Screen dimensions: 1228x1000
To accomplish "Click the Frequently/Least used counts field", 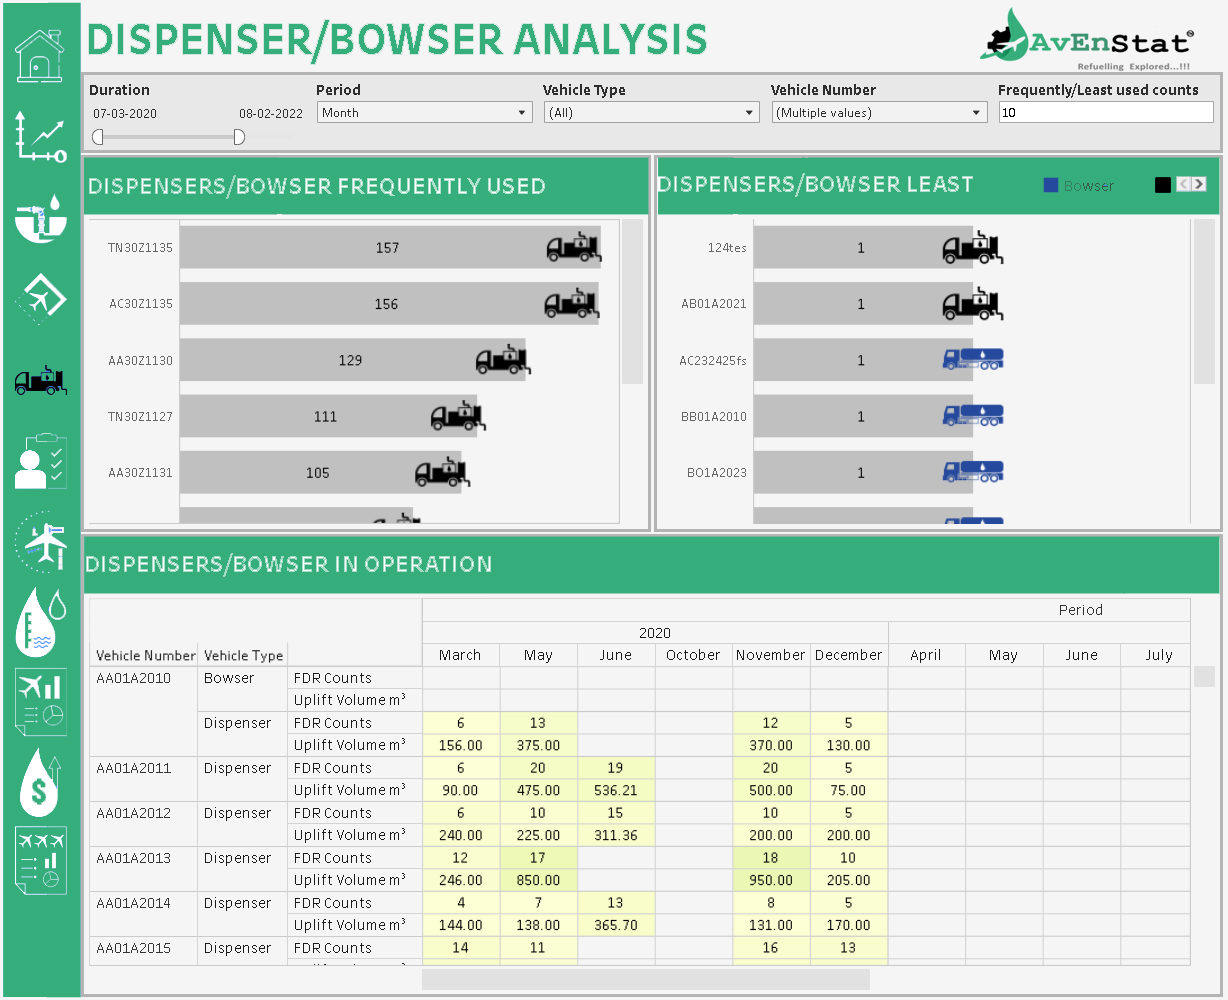I will click(1105, 113).
